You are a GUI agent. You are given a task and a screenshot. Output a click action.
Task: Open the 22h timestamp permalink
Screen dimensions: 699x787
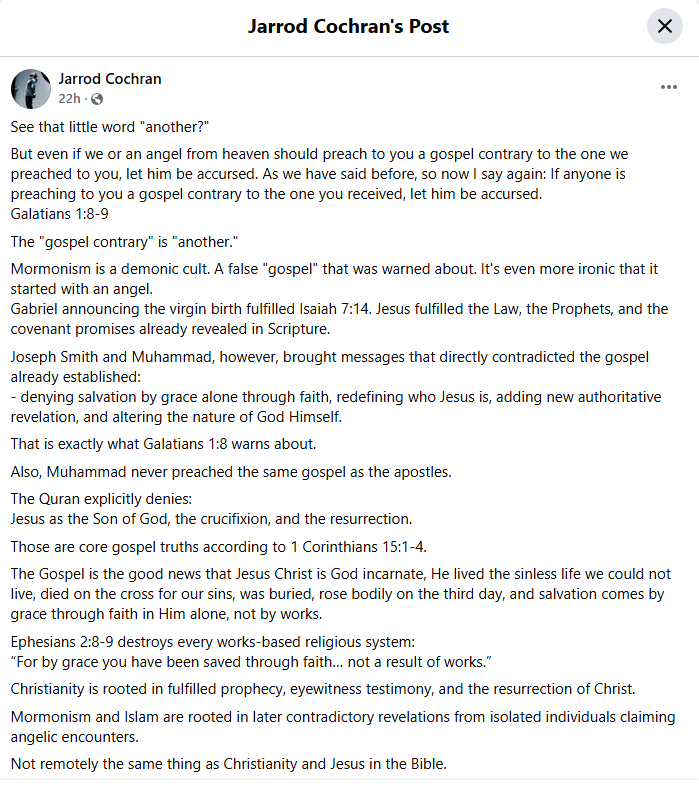(69, 99)
